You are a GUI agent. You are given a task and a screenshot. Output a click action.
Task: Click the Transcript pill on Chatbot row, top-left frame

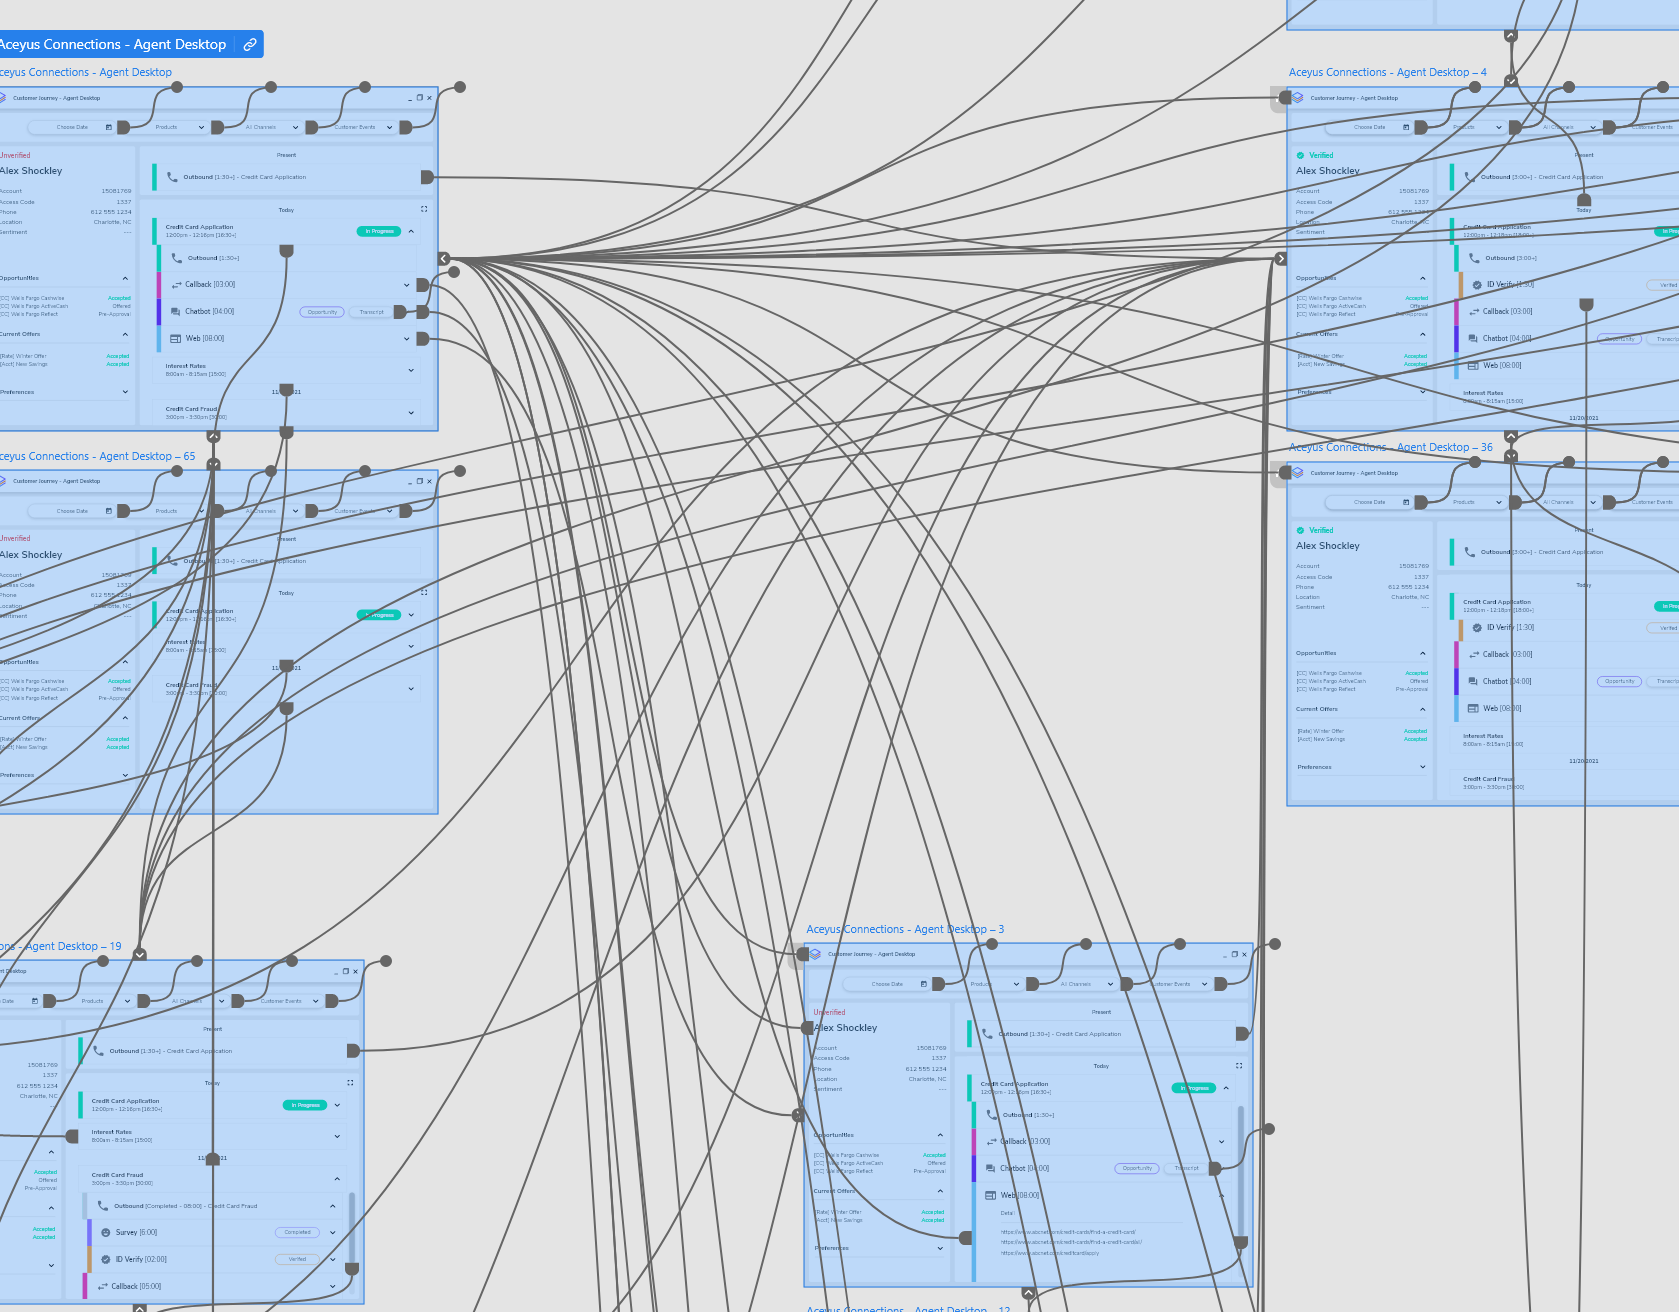click(x=372, y=312)
